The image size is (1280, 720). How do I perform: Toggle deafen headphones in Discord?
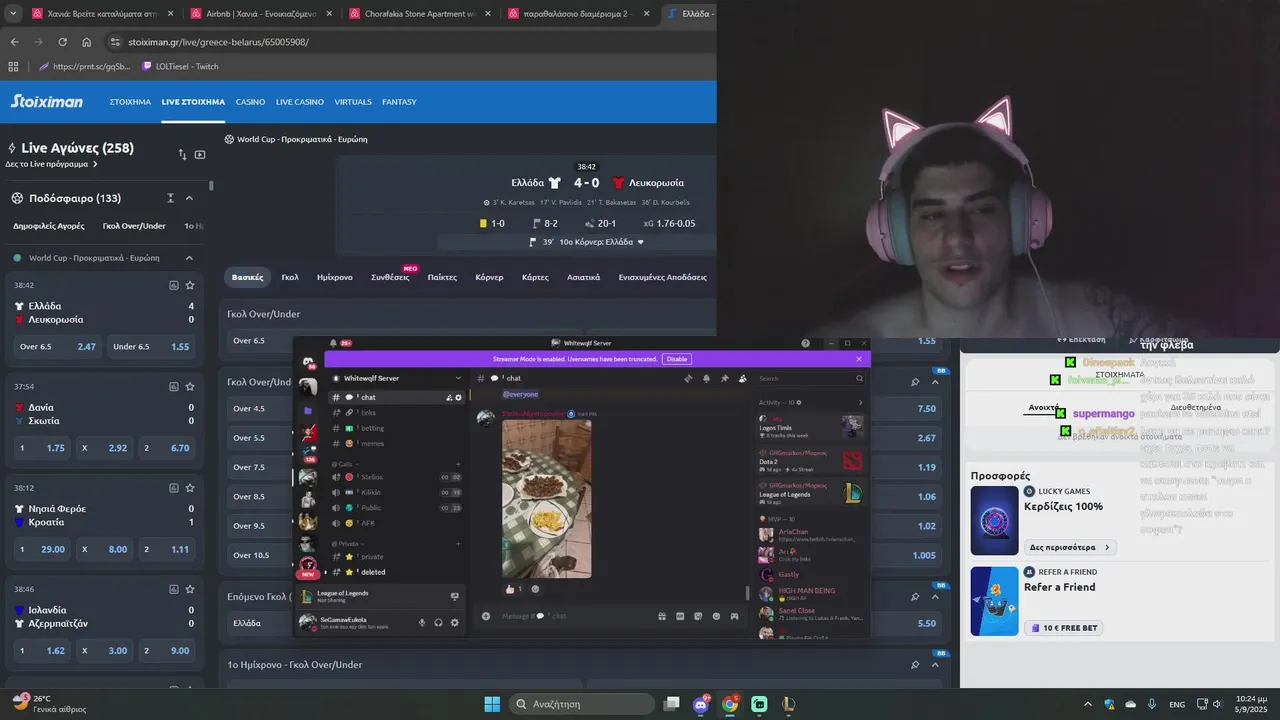(x=438, y=622)
